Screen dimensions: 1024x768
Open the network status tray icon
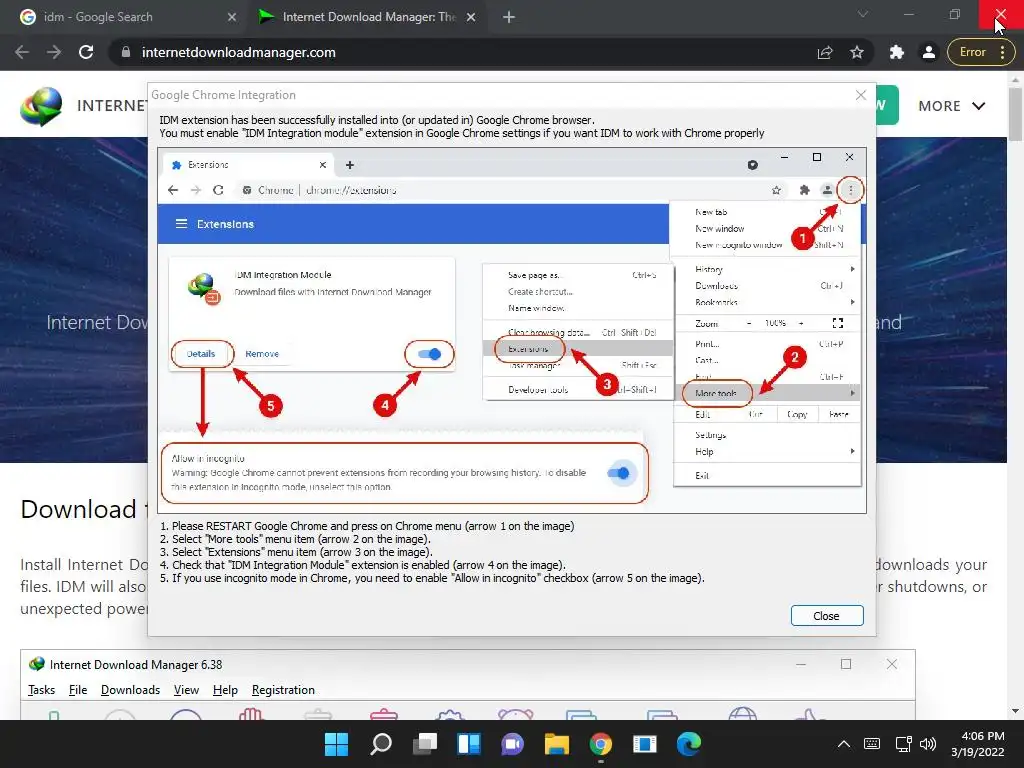click(903, 744)
